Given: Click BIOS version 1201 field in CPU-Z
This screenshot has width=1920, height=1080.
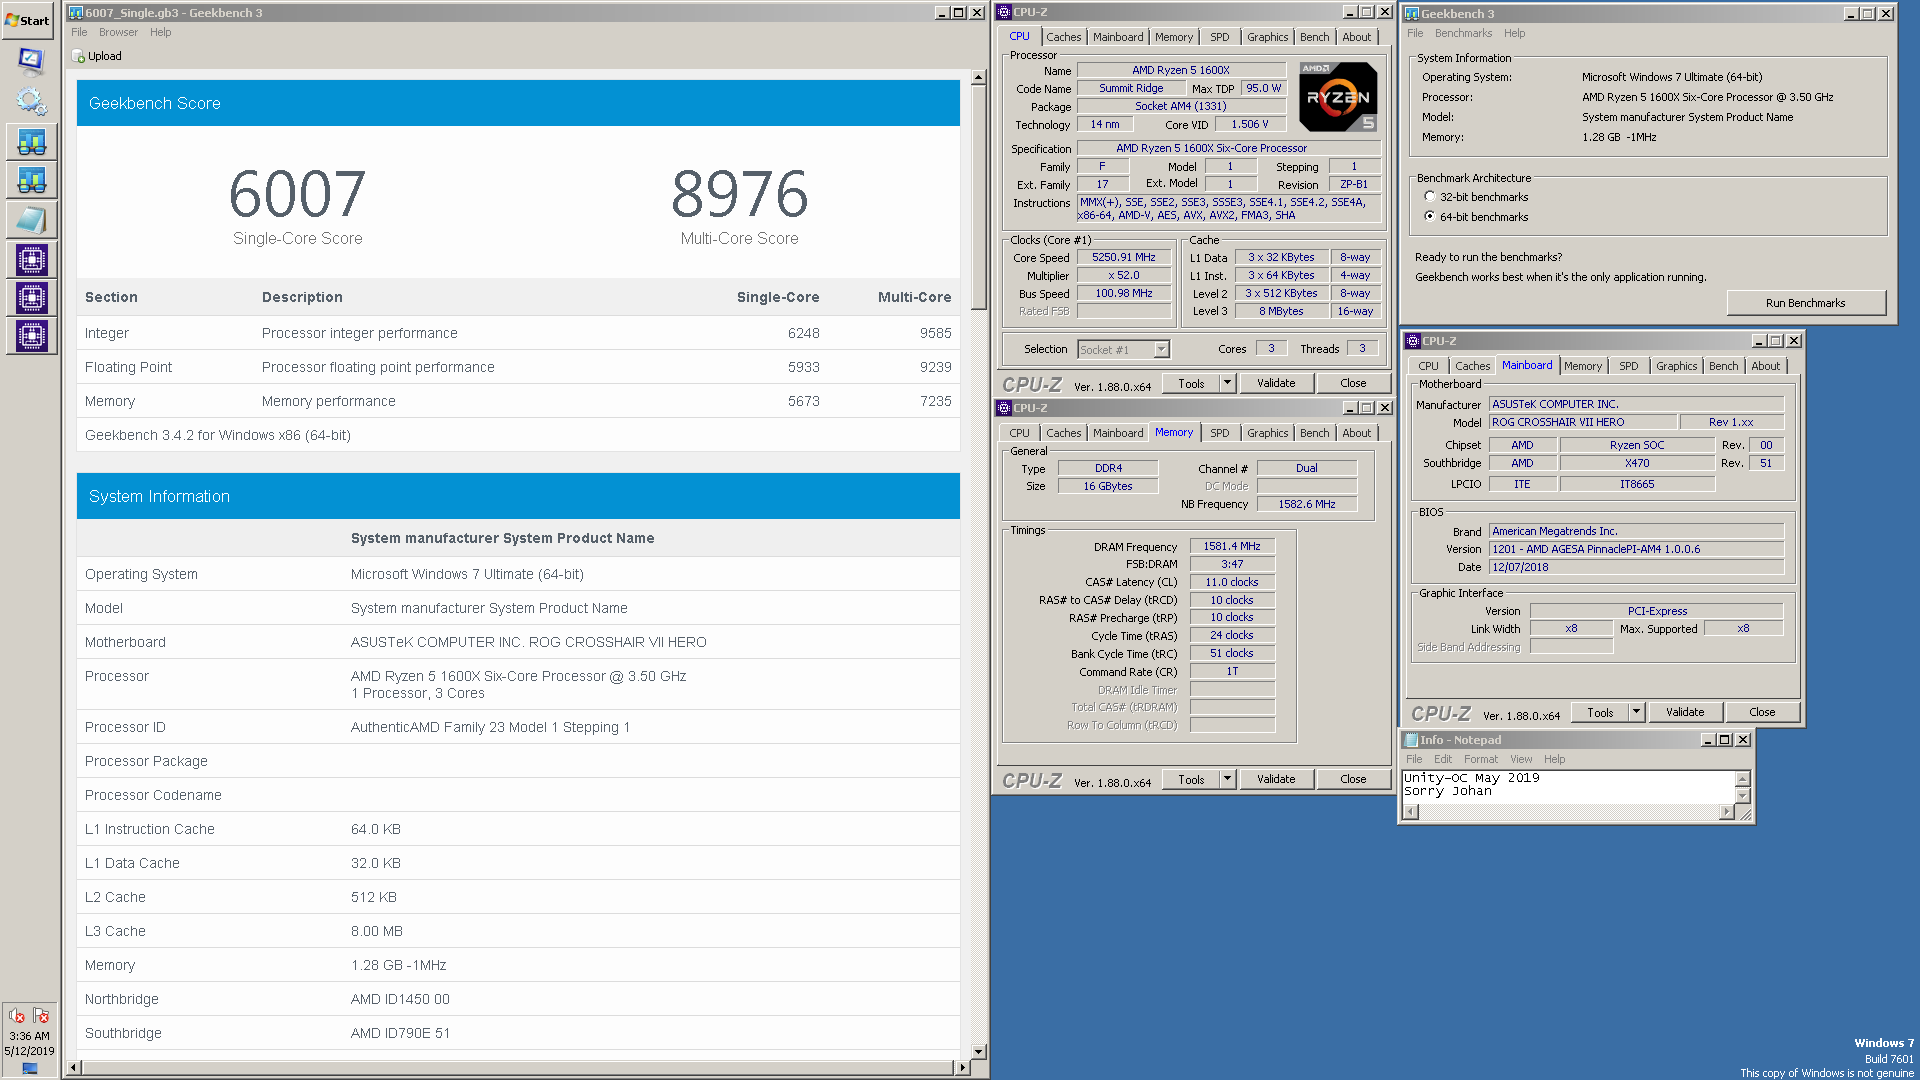Looking at the screenshot, I should (x=1636, y=550).
